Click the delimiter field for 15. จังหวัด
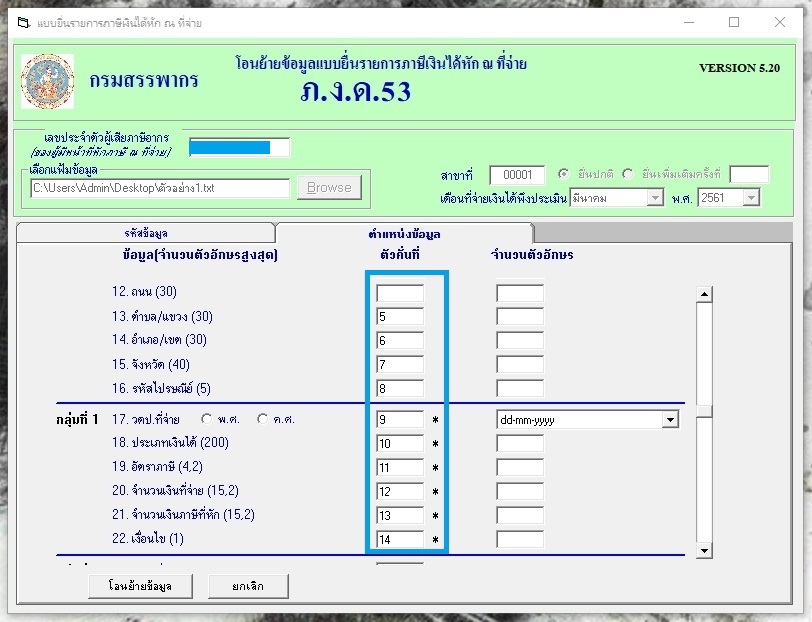 coord(400,365)
